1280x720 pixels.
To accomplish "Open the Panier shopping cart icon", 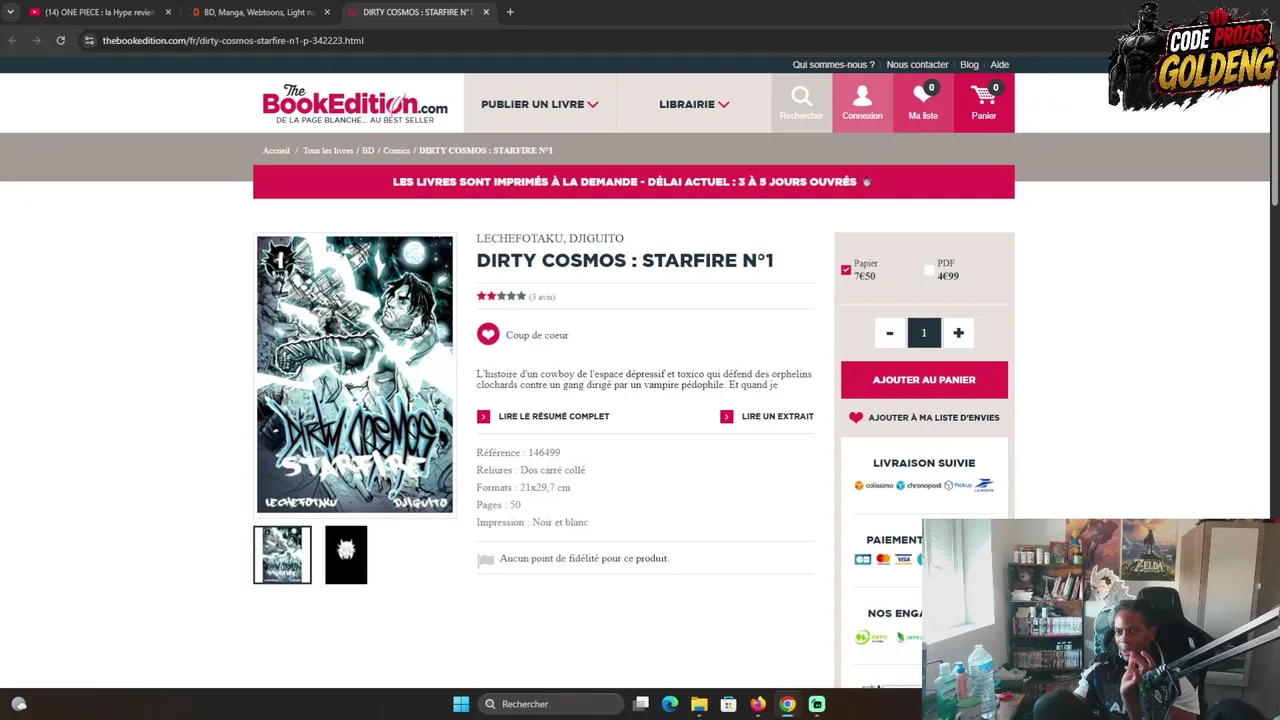I will 984,103.
